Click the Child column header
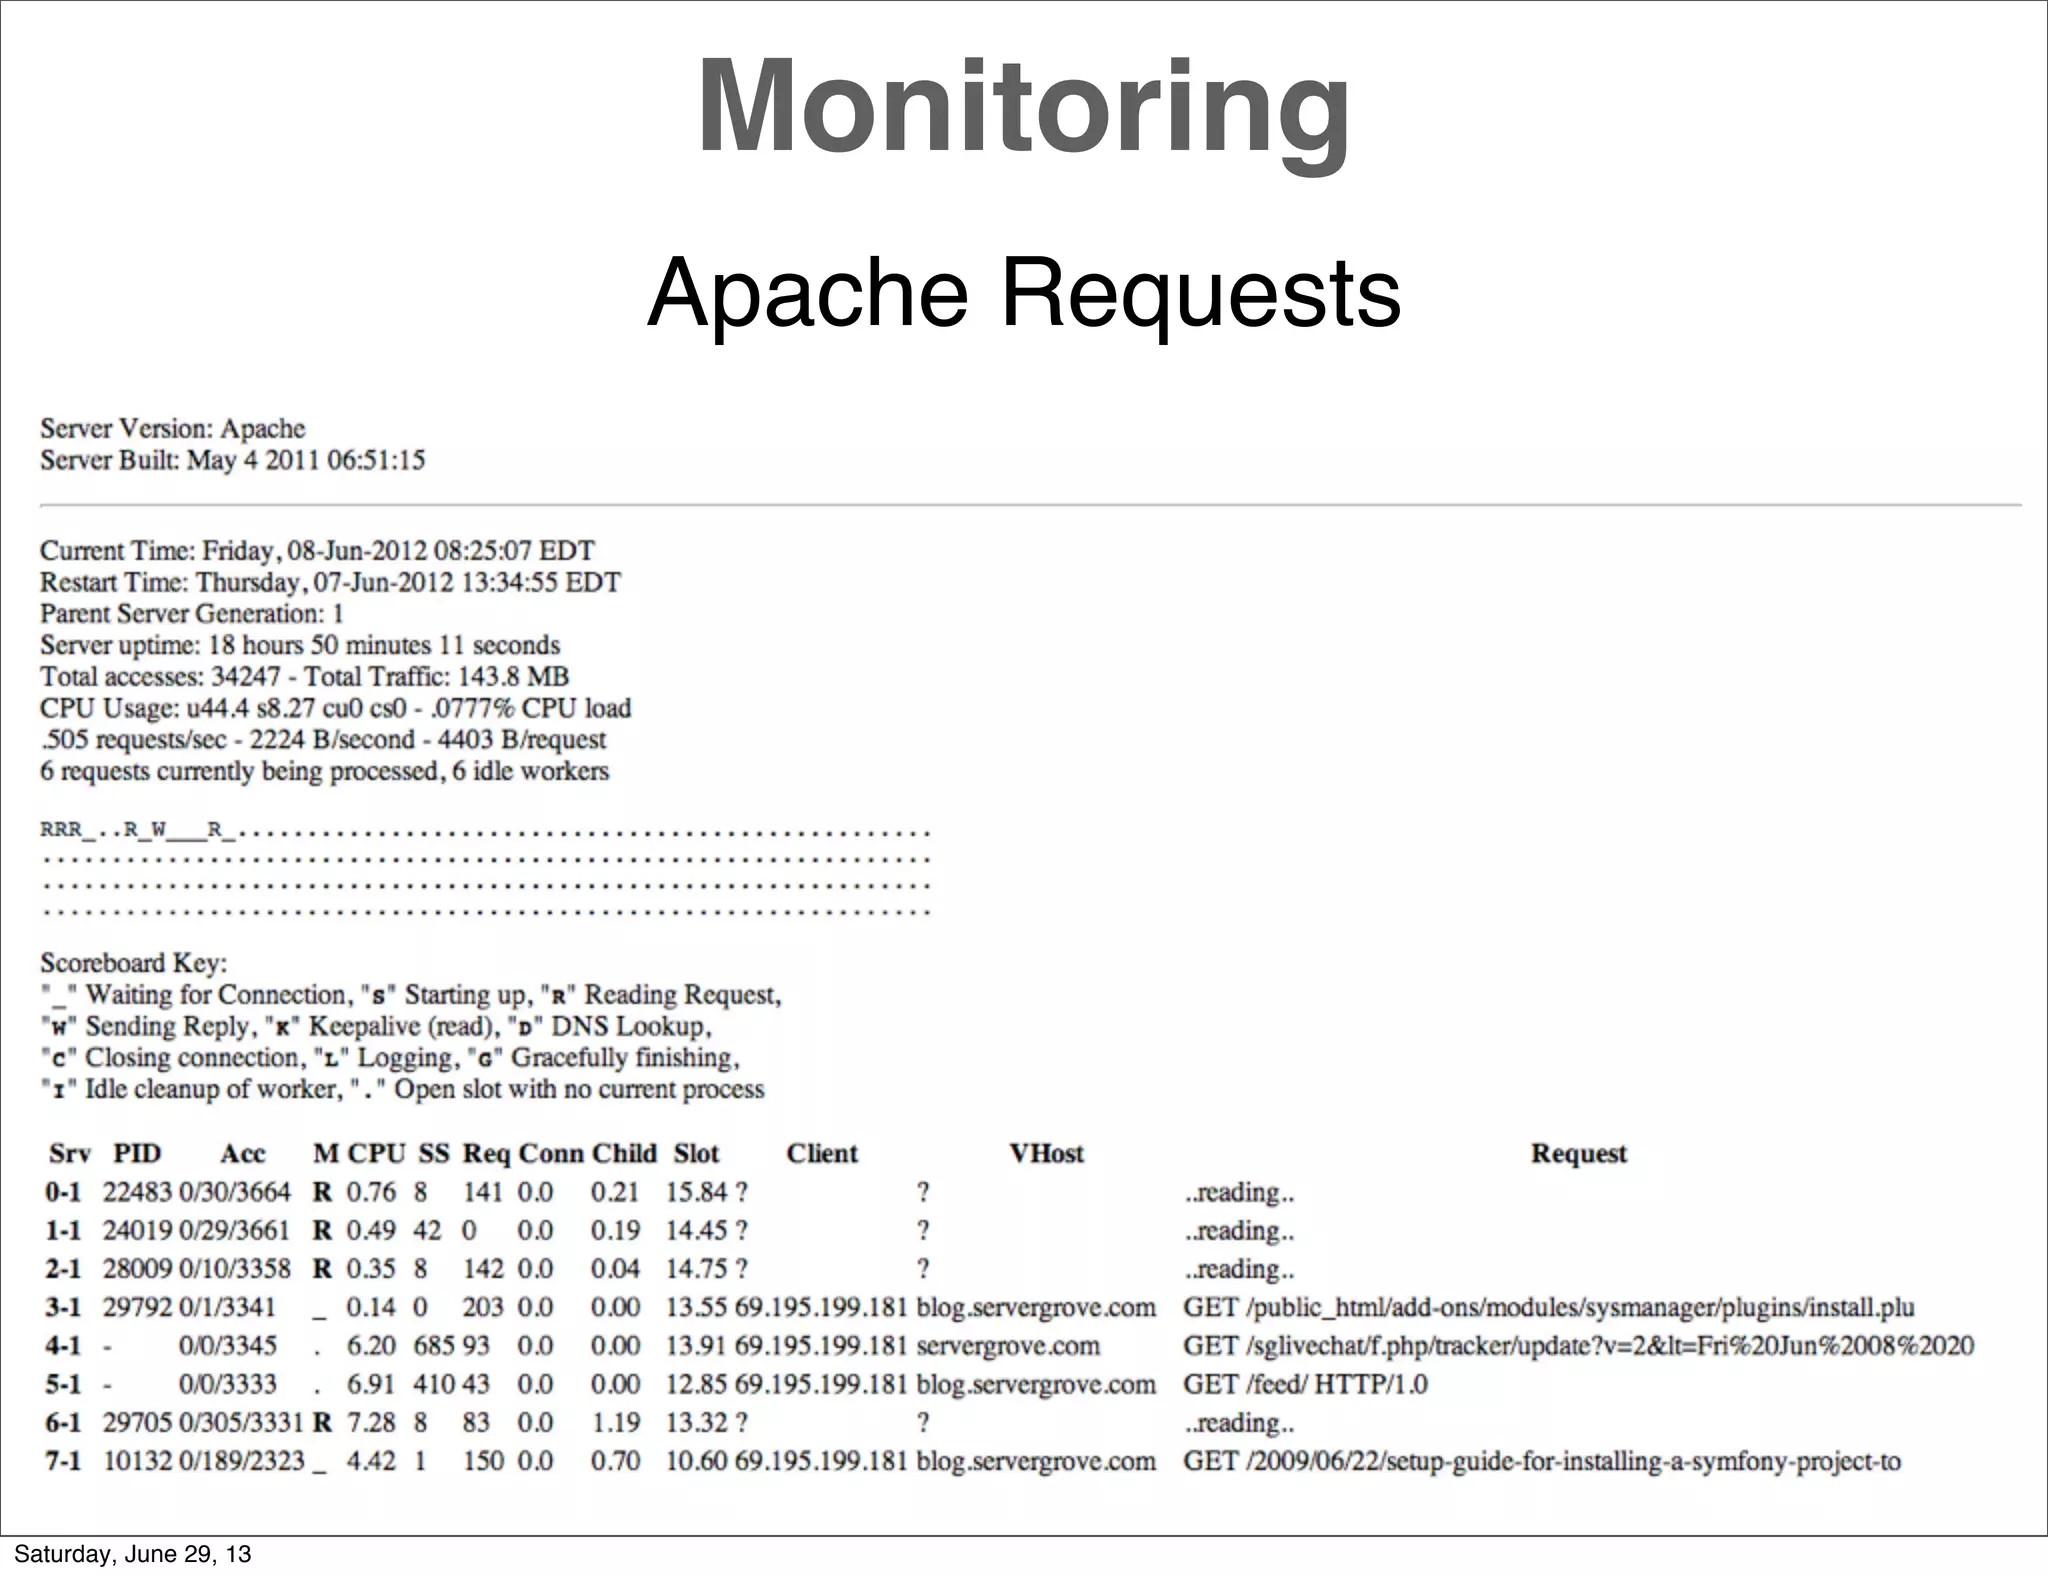2048x1576 pixels. (x=624, y=1154)
